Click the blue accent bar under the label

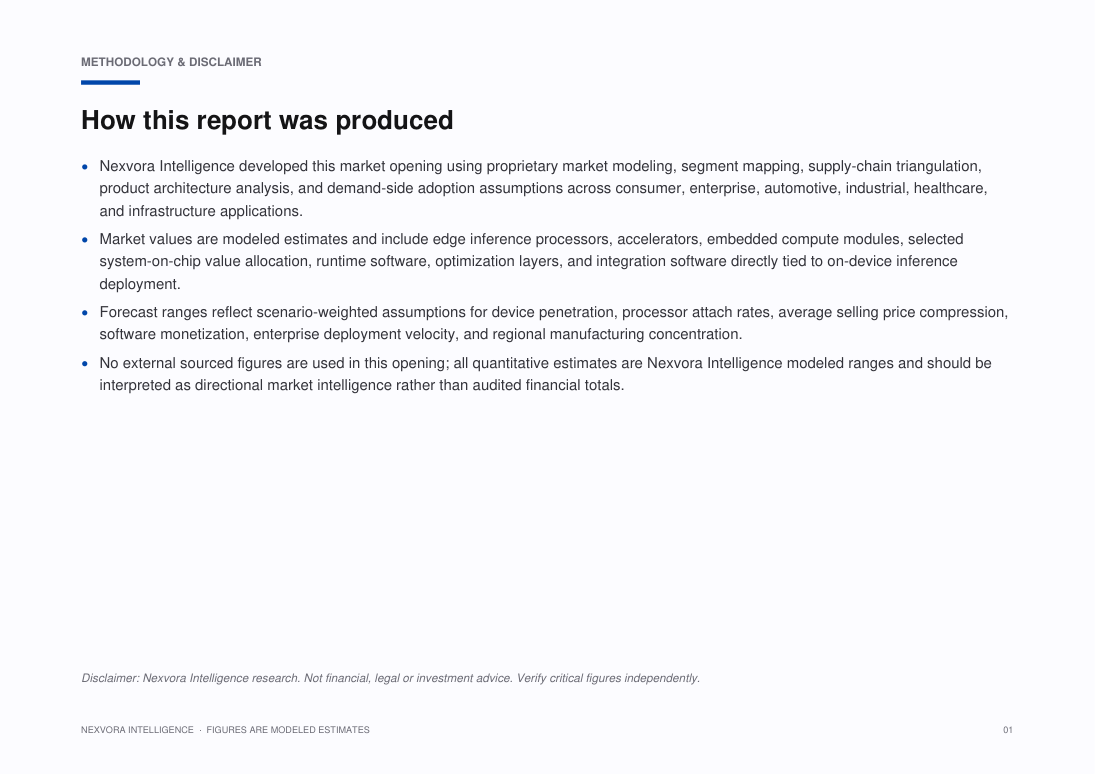110,82
